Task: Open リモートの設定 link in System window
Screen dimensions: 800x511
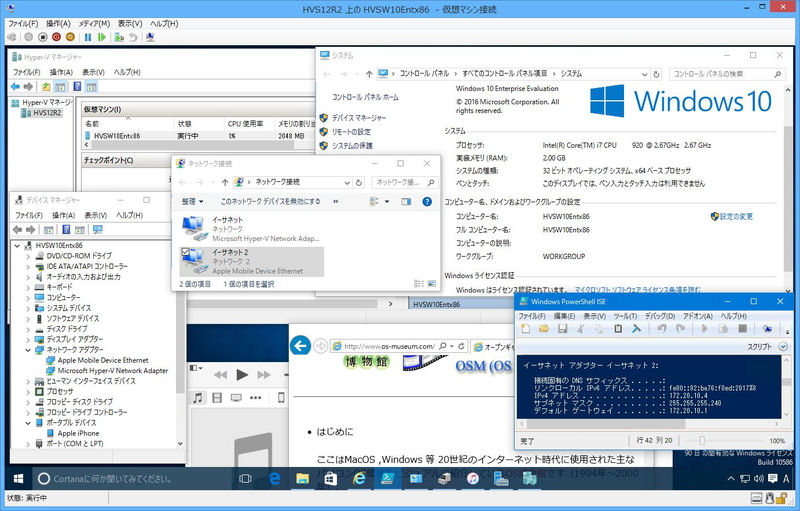Action: click(x=351, y=132)
